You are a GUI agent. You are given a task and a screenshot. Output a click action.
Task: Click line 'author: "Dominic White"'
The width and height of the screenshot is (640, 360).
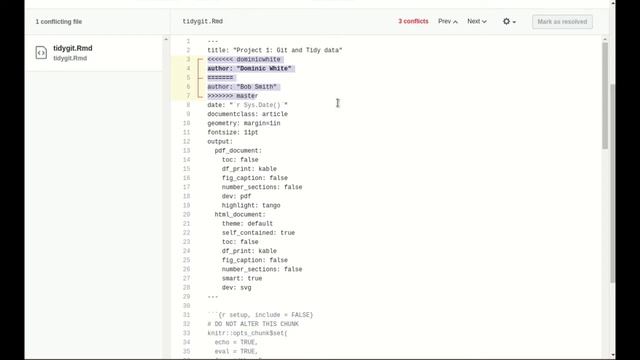[x=249, y=69]
